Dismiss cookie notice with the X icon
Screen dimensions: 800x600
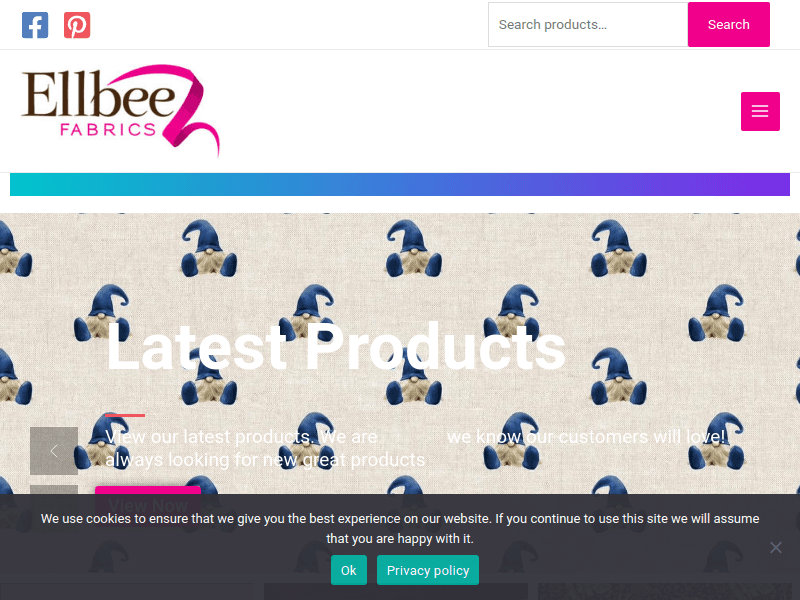776,547
